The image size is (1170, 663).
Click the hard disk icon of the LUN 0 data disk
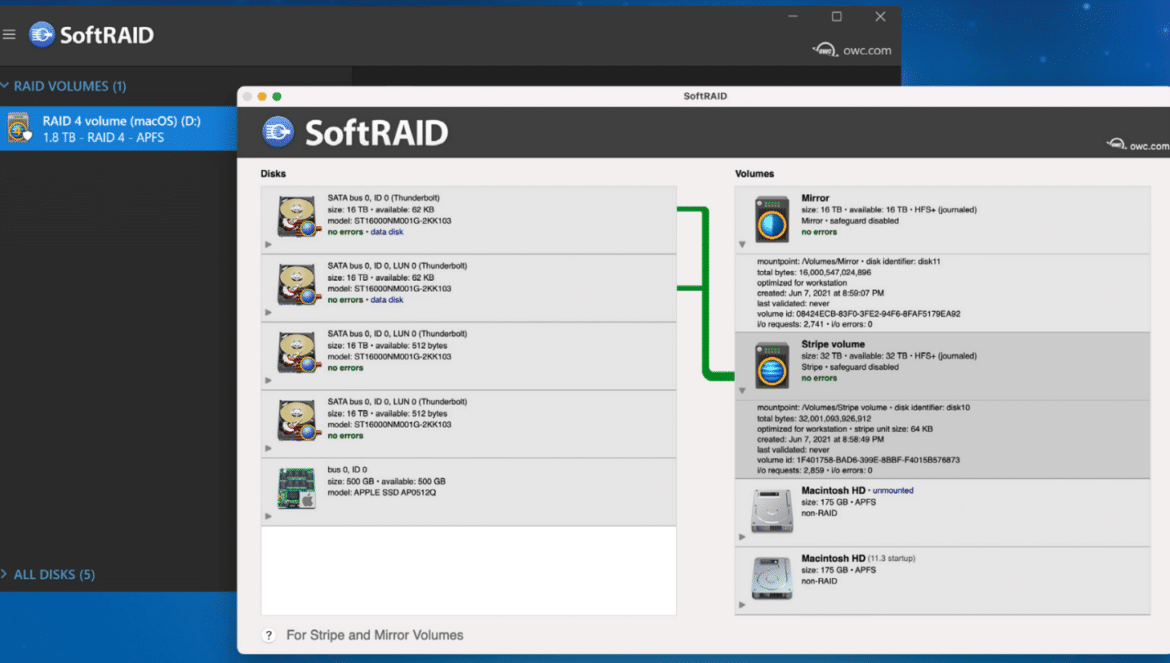coord(298,284)
